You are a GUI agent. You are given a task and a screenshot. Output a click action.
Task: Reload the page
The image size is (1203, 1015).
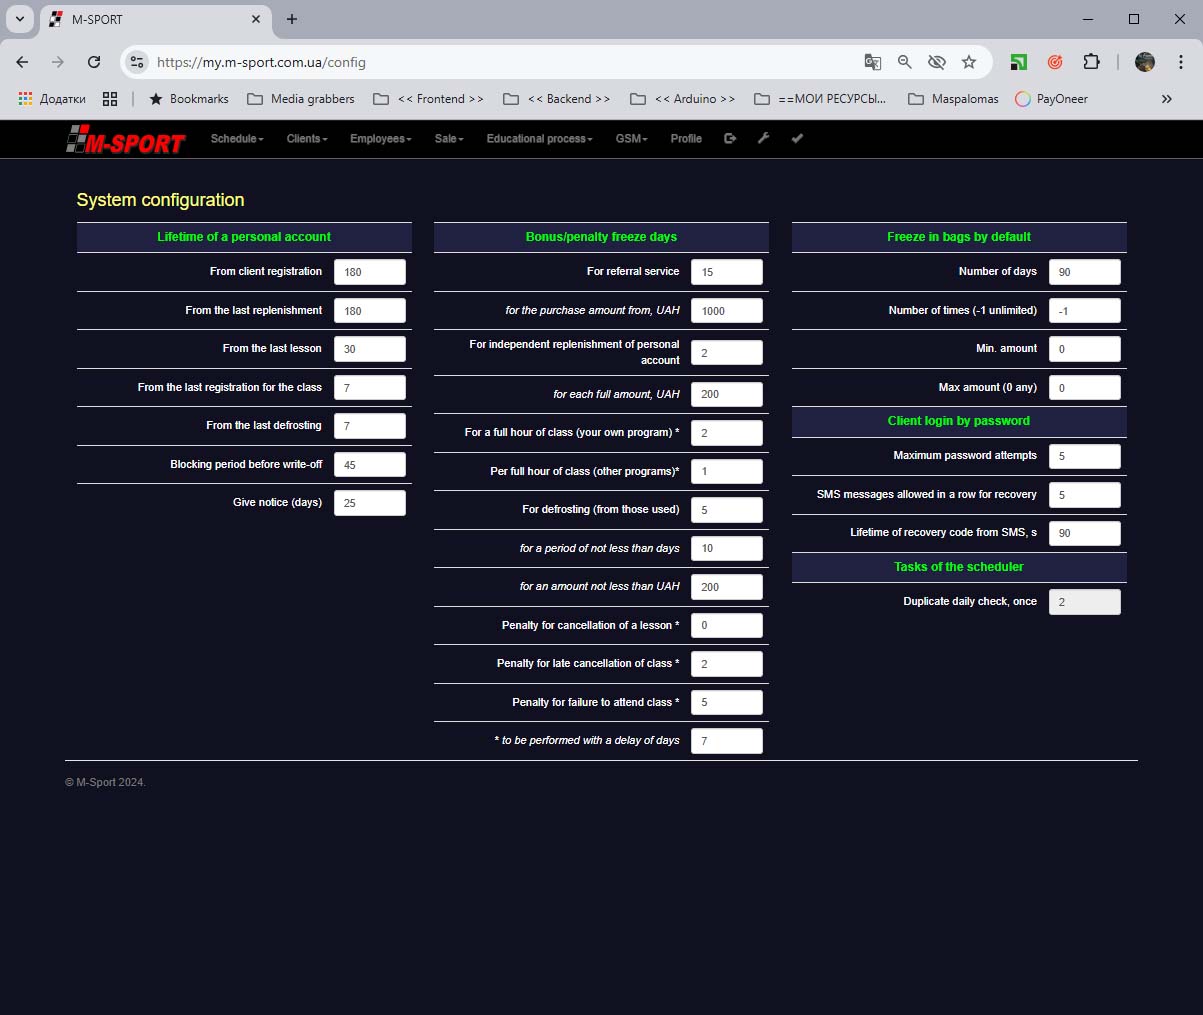tap(94, 62)
